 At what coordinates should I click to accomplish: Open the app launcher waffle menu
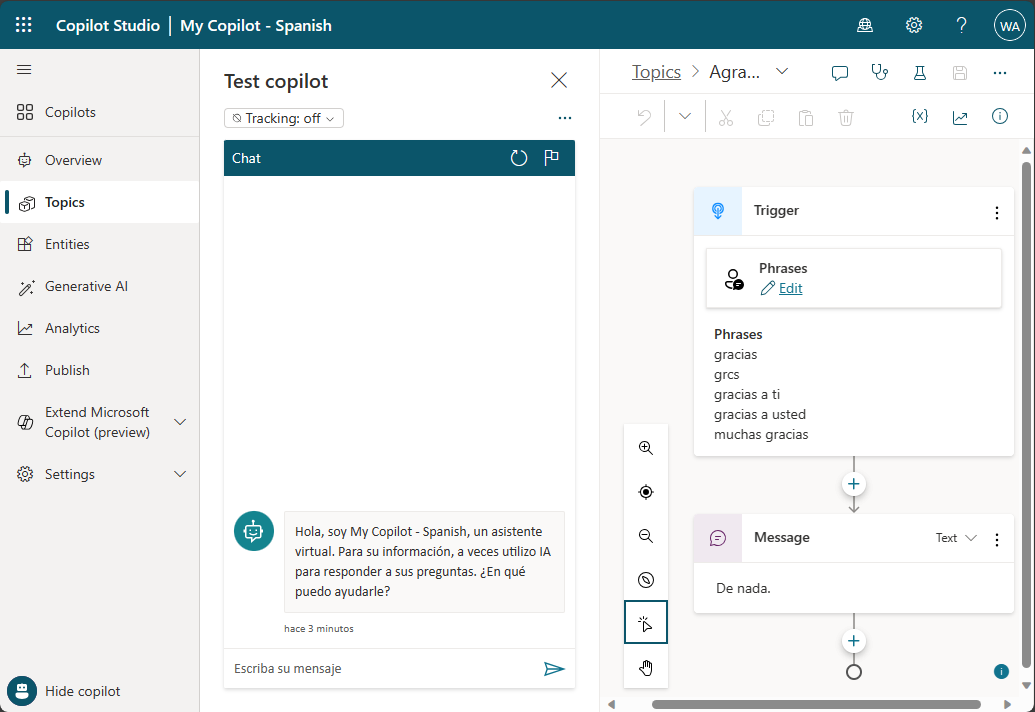coord(24,25)
